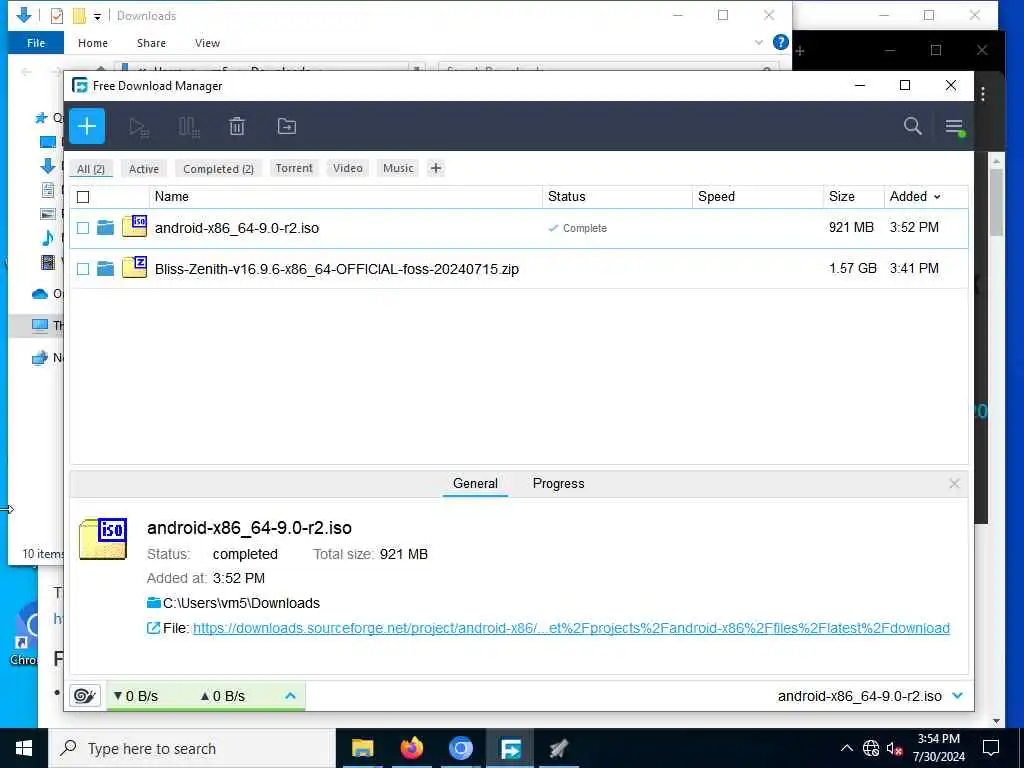Open the download folder icon beside C:\Users\vm5\Downloads
1024x768 pixels.
pos(153,603)
